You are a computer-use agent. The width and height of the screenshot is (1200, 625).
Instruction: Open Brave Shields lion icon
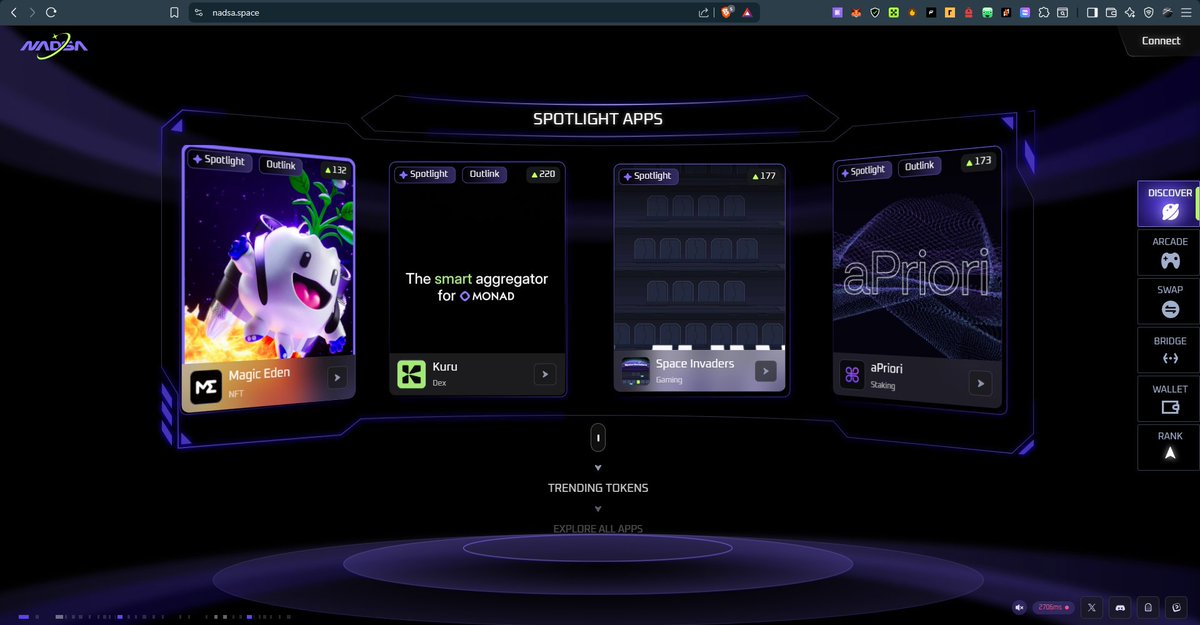[727, 12]
